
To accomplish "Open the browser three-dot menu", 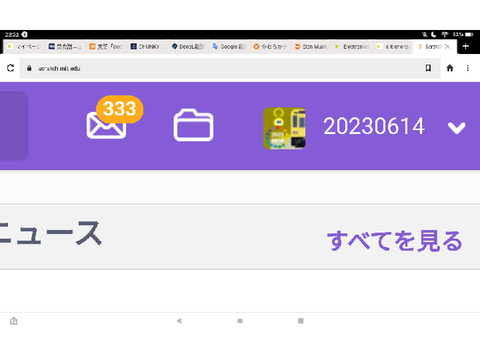I will click(x=468, y=68).
